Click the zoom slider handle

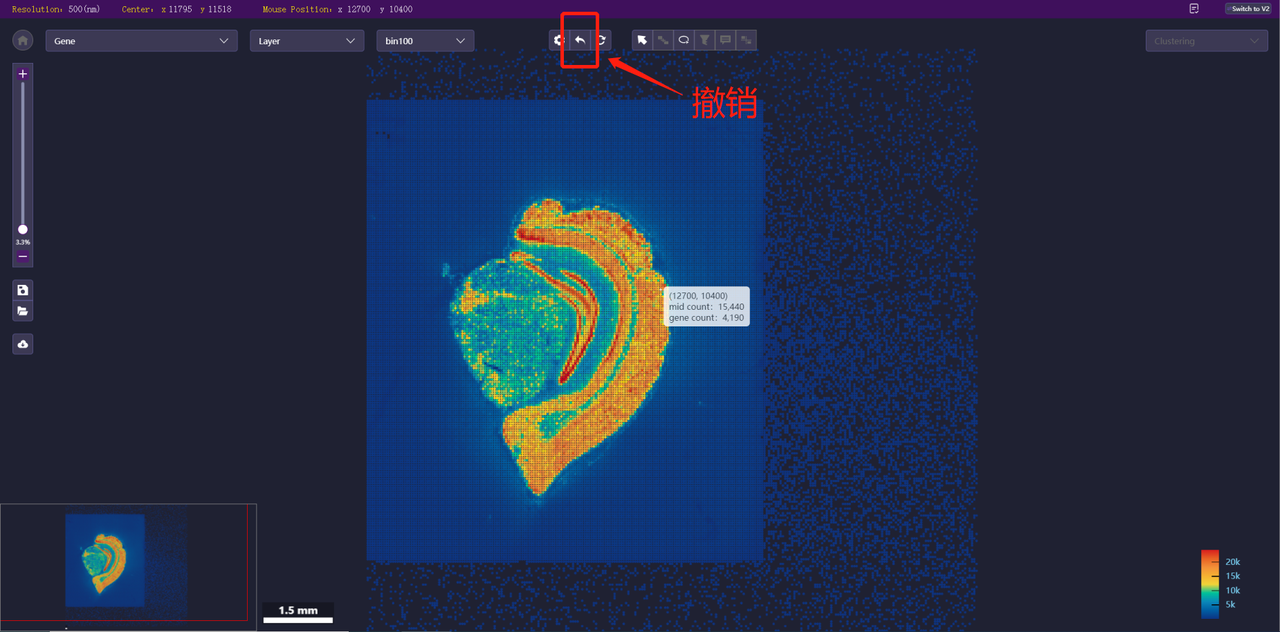coord(23,229)
